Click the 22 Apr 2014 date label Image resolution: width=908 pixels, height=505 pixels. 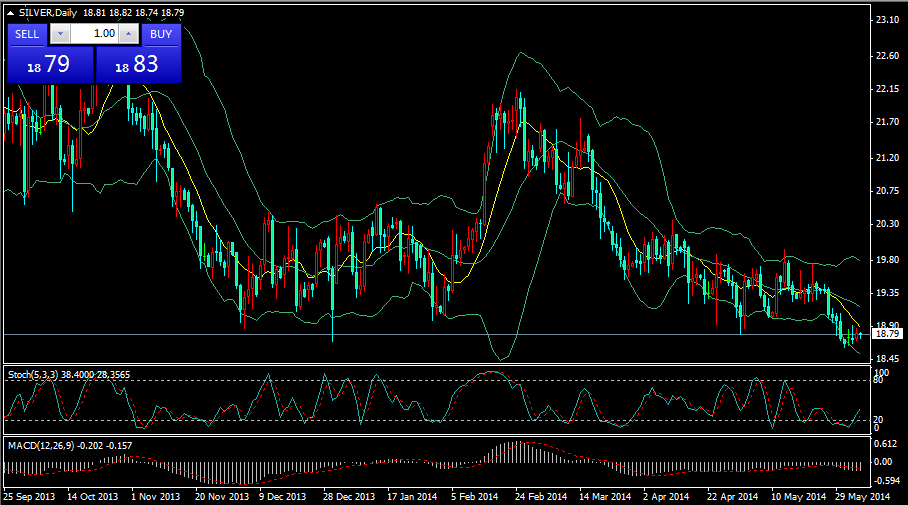pos(732,496)
